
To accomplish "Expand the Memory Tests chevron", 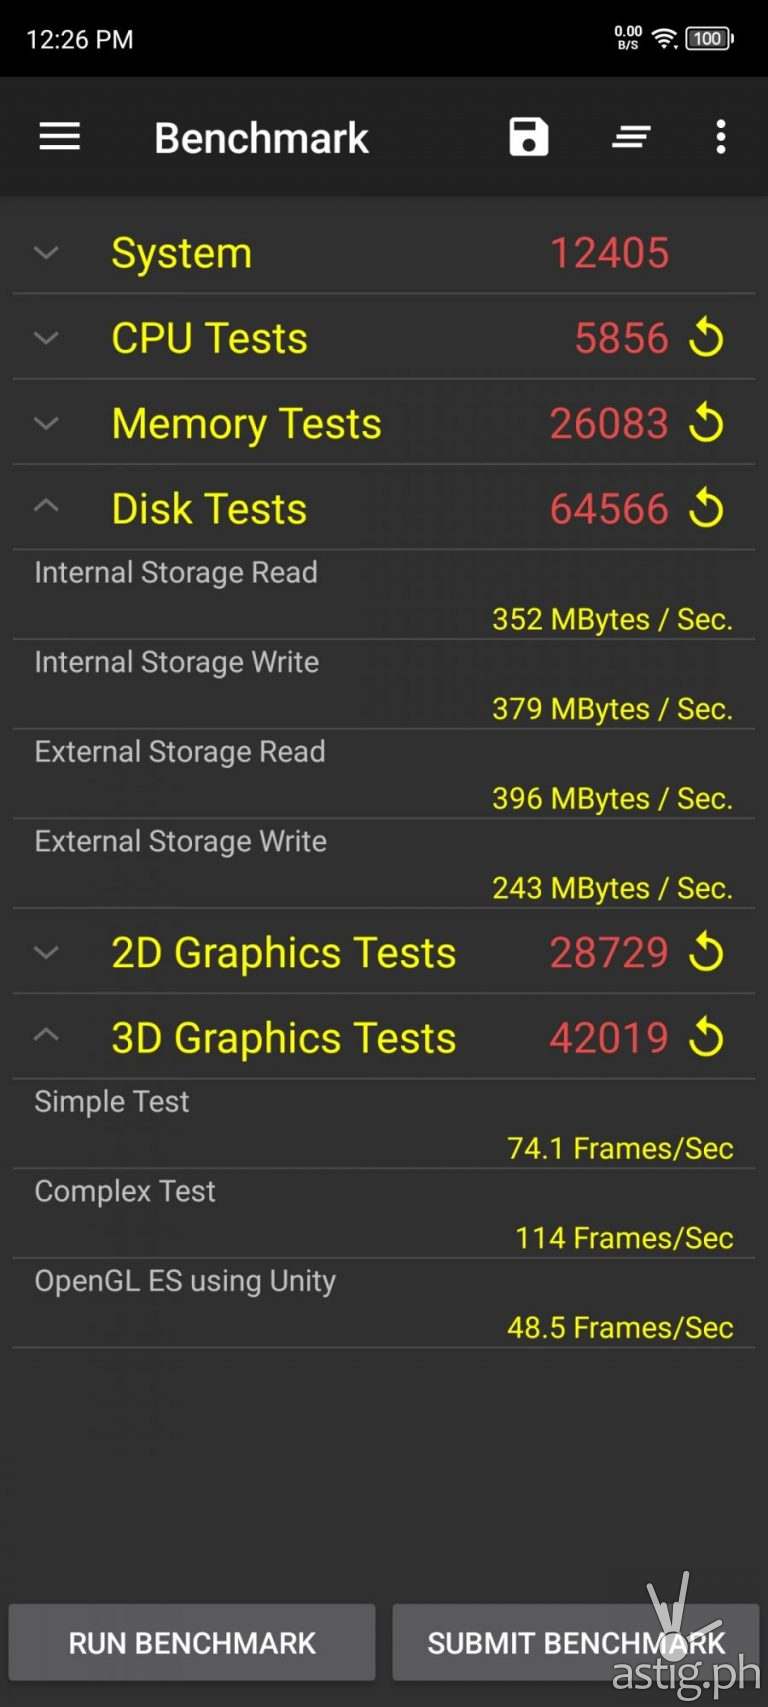I will tap(46, 423).
